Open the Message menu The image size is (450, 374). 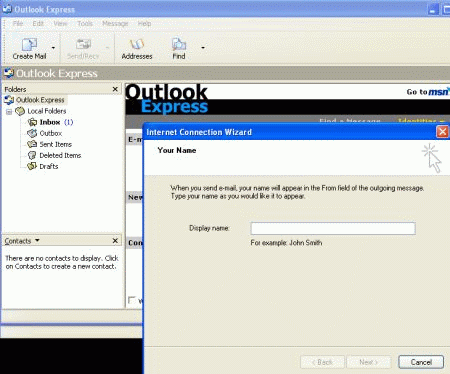click(115, 24)
